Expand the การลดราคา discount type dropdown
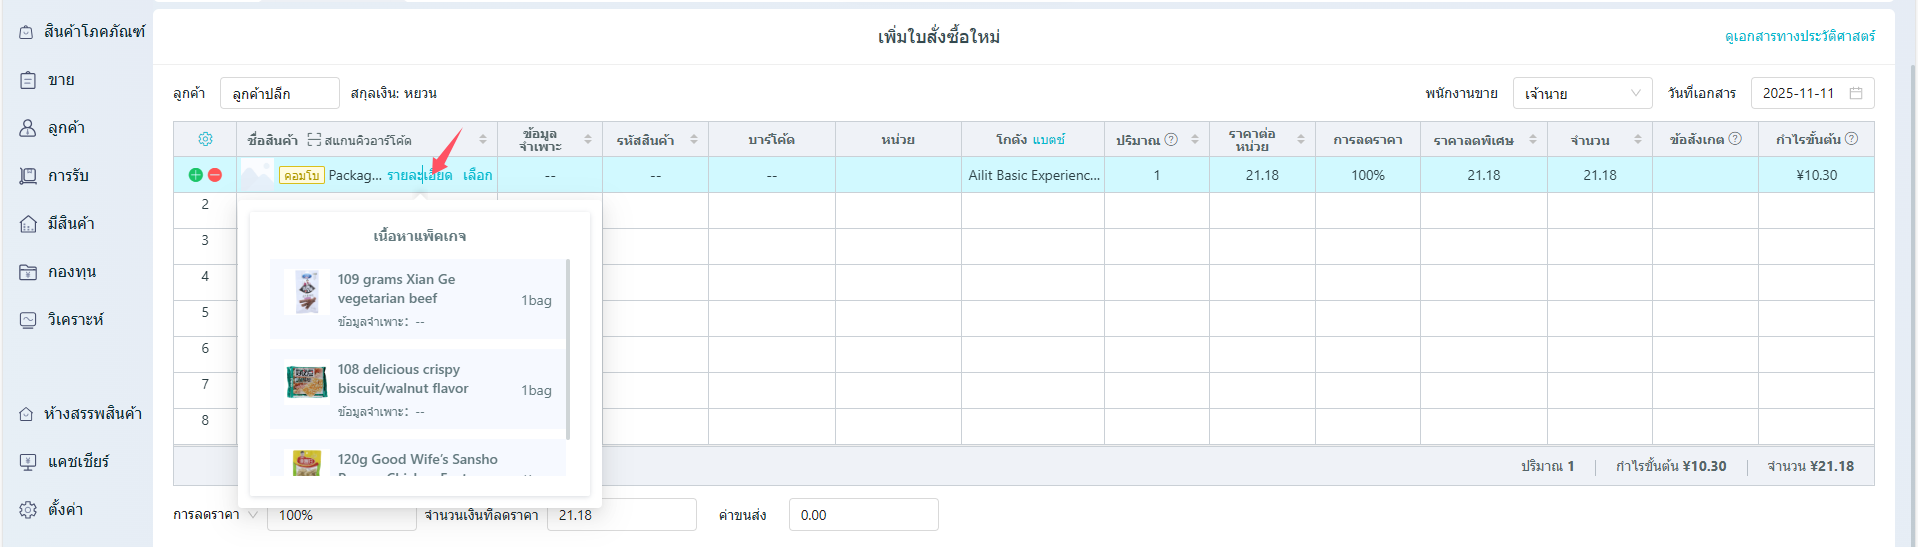The image size is (1918, 547). [x=253, y=515]
